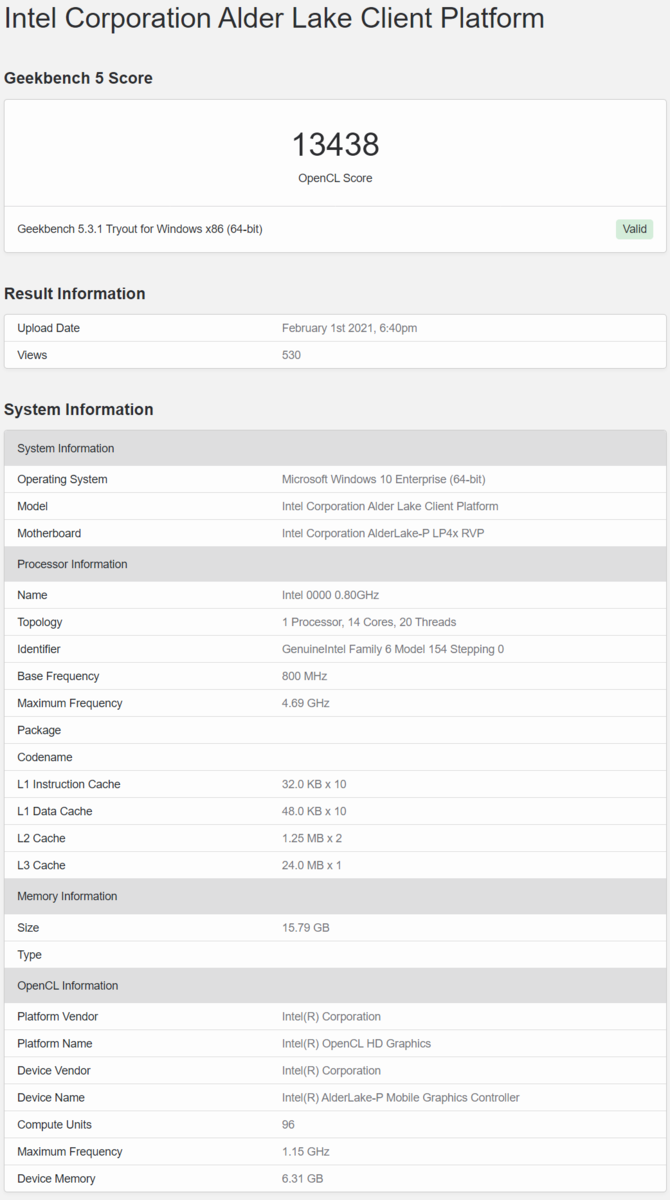670x1200 pixels.
Task: Click the green Valid badge
Action: click(x=634, y=229)
